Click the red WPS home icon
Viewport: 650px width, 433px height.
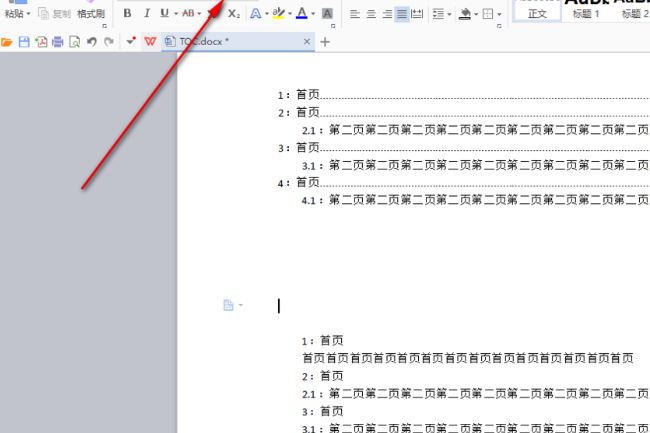pos(150,41)
